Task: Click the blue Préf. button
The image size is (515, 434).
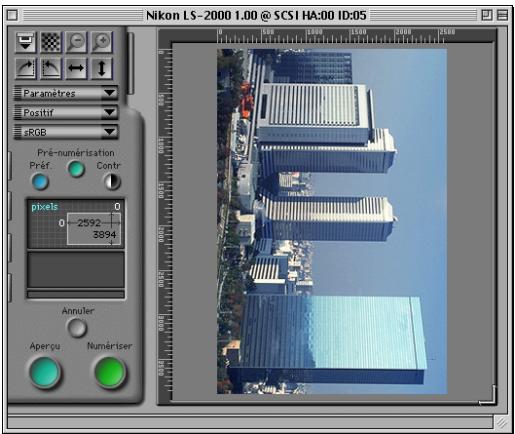Action: (x=40, y=182)
